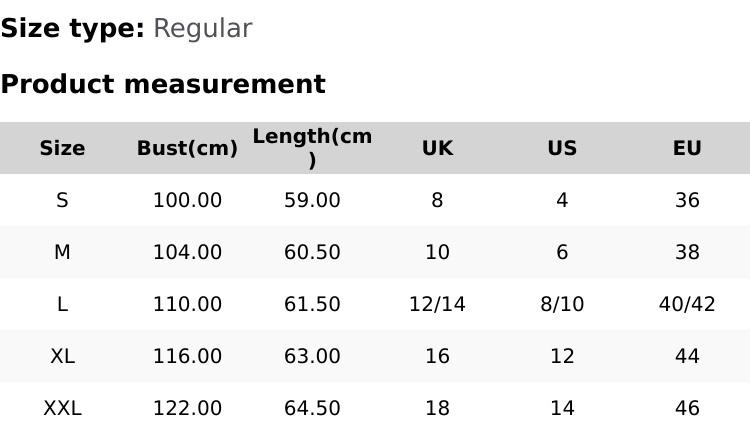Click the UK column header

click(437, 148)
